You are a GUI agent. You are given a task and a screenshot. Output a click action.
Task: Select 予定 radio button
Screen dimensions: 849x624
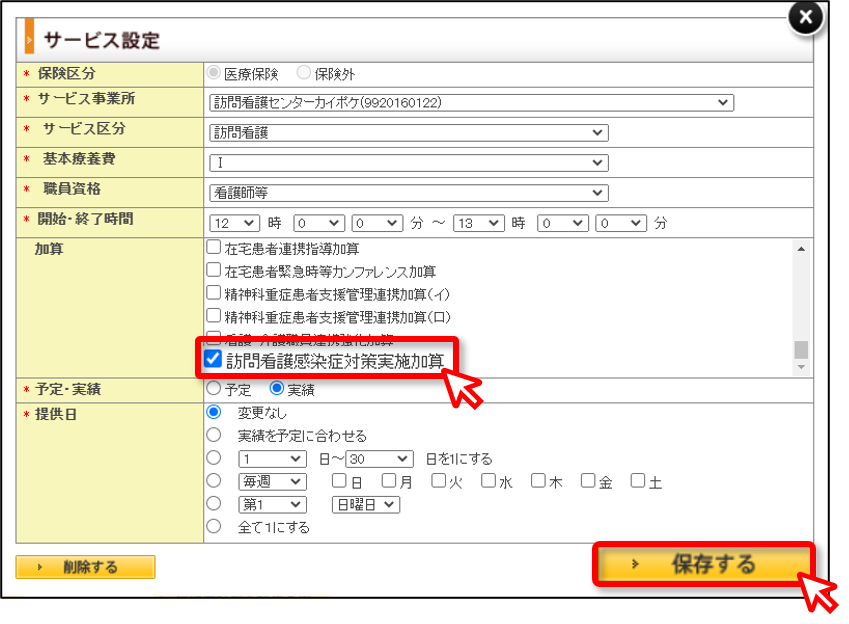click(214, 388)
